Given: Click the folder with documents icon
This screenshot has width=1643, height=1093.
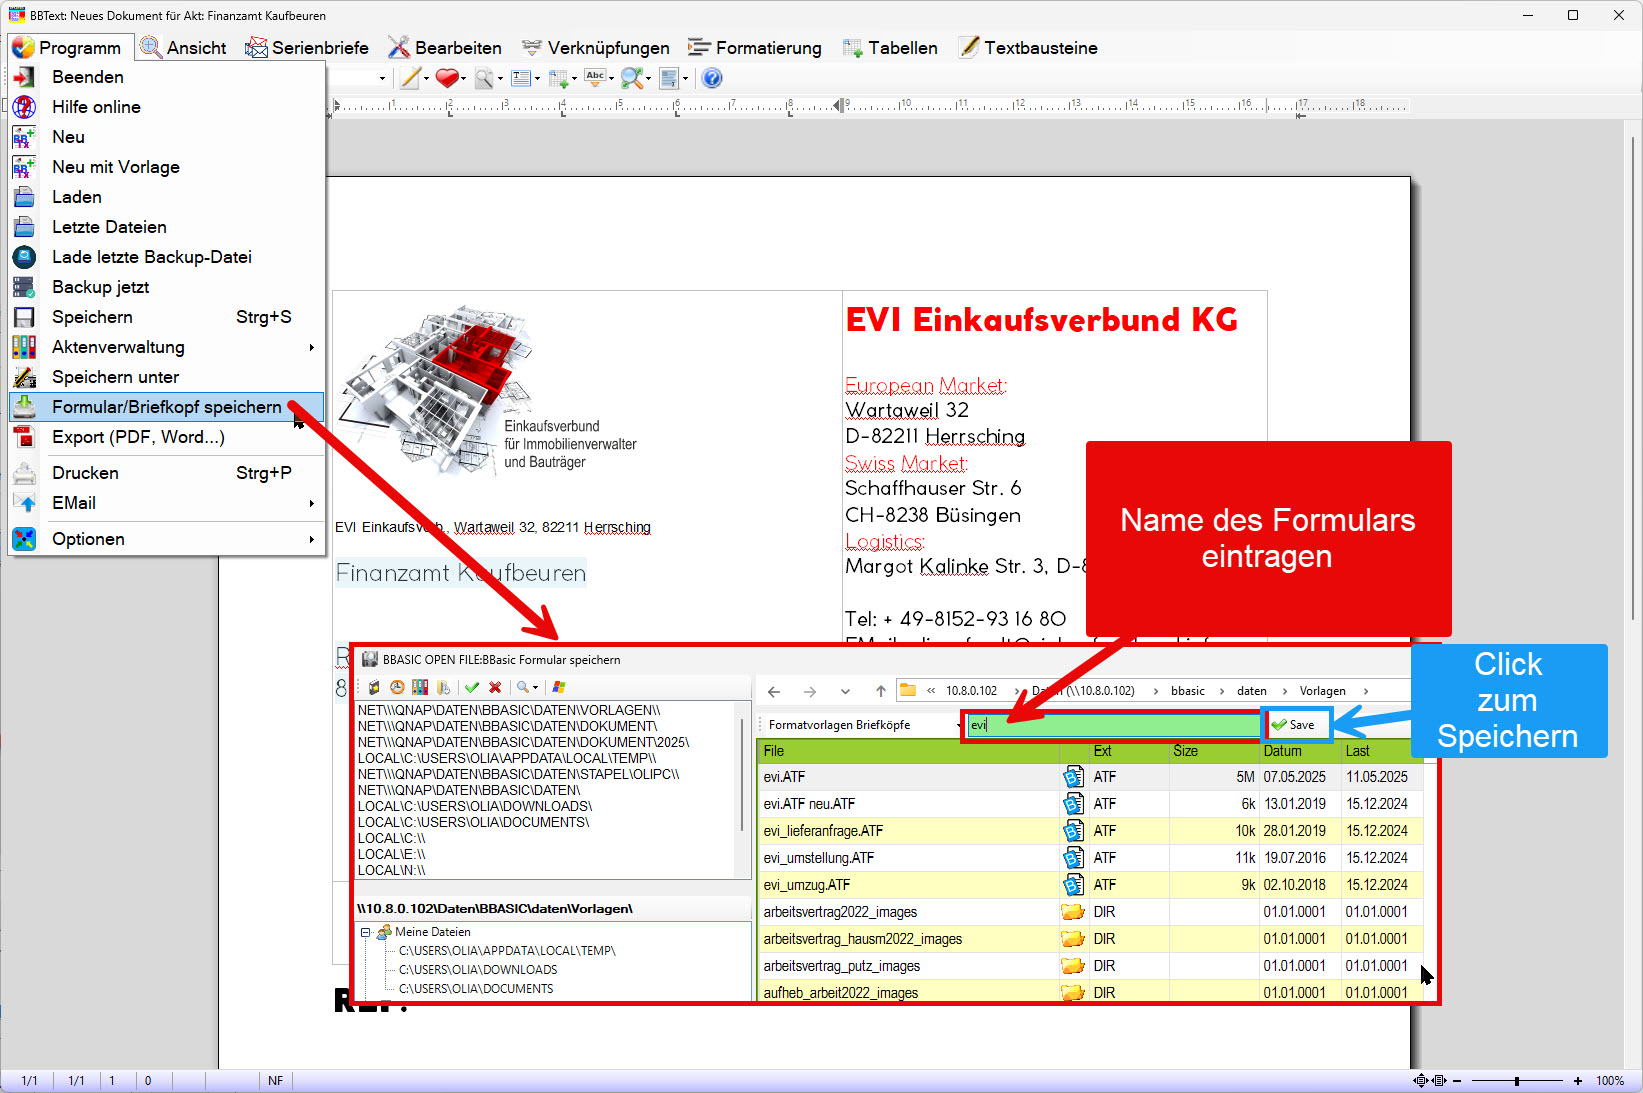Looking at the screenshot, I should [443, 687].
